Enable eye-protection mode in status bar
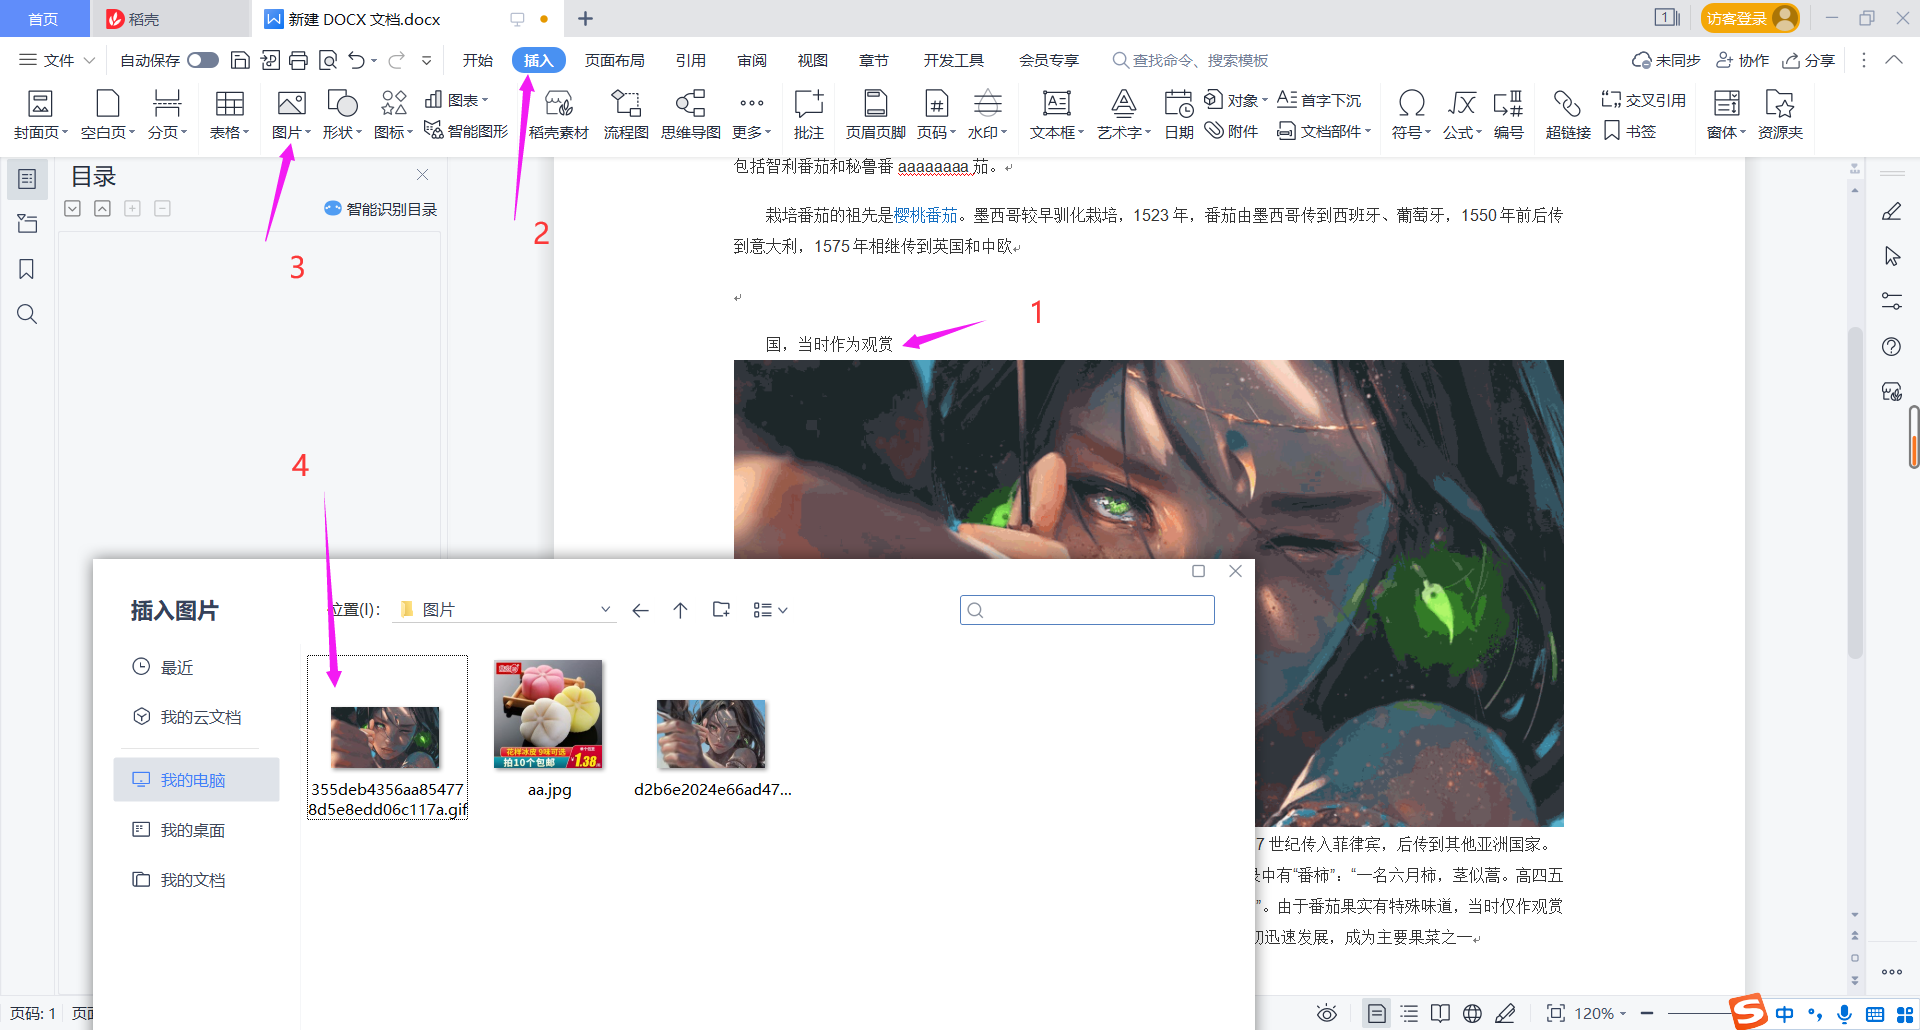 pyautogui.click(x=1326, y=1013)
